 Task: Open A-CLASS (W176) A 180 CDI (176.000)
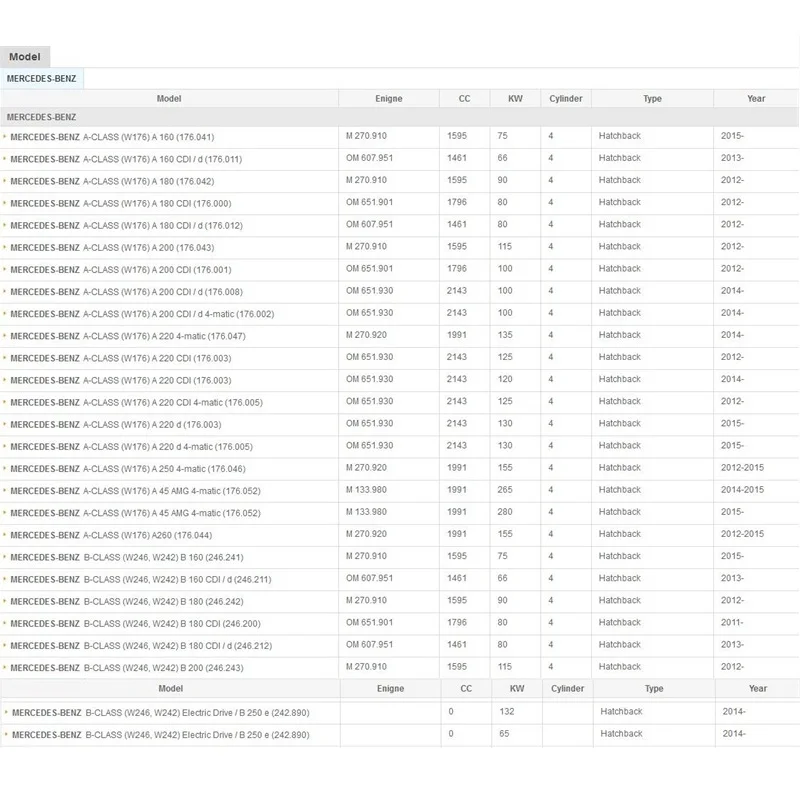click(x=120, y=204)
